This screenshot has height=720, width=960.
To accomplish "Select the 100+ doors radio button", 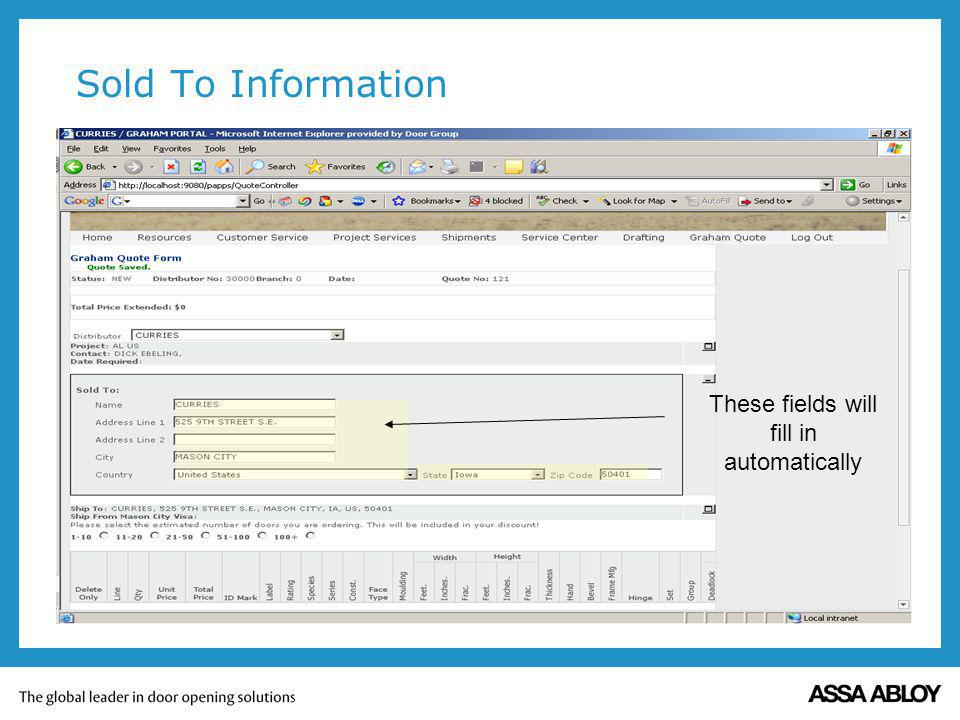I will pos(310,536).
